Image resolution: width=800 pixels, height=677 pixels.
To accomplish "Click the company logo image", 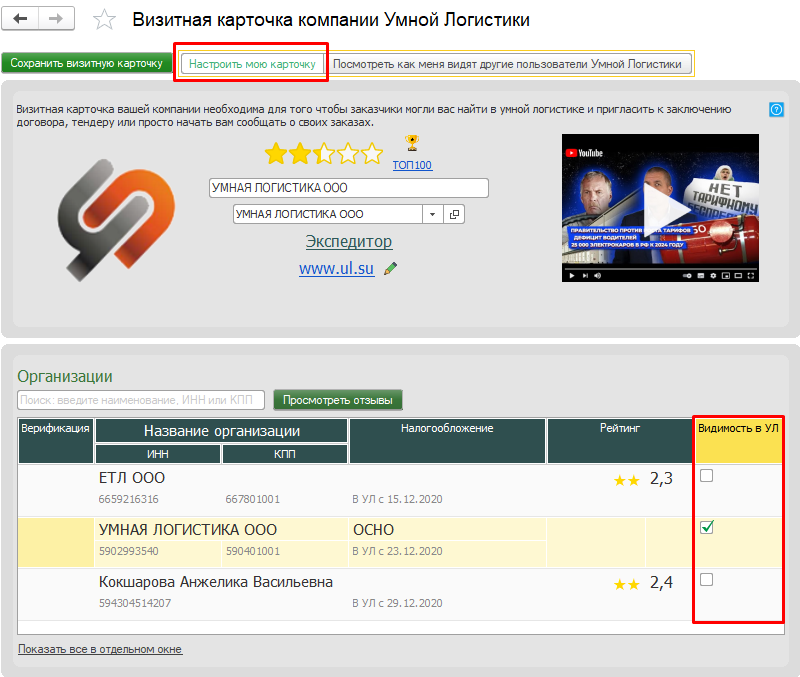I will (116, 220).
